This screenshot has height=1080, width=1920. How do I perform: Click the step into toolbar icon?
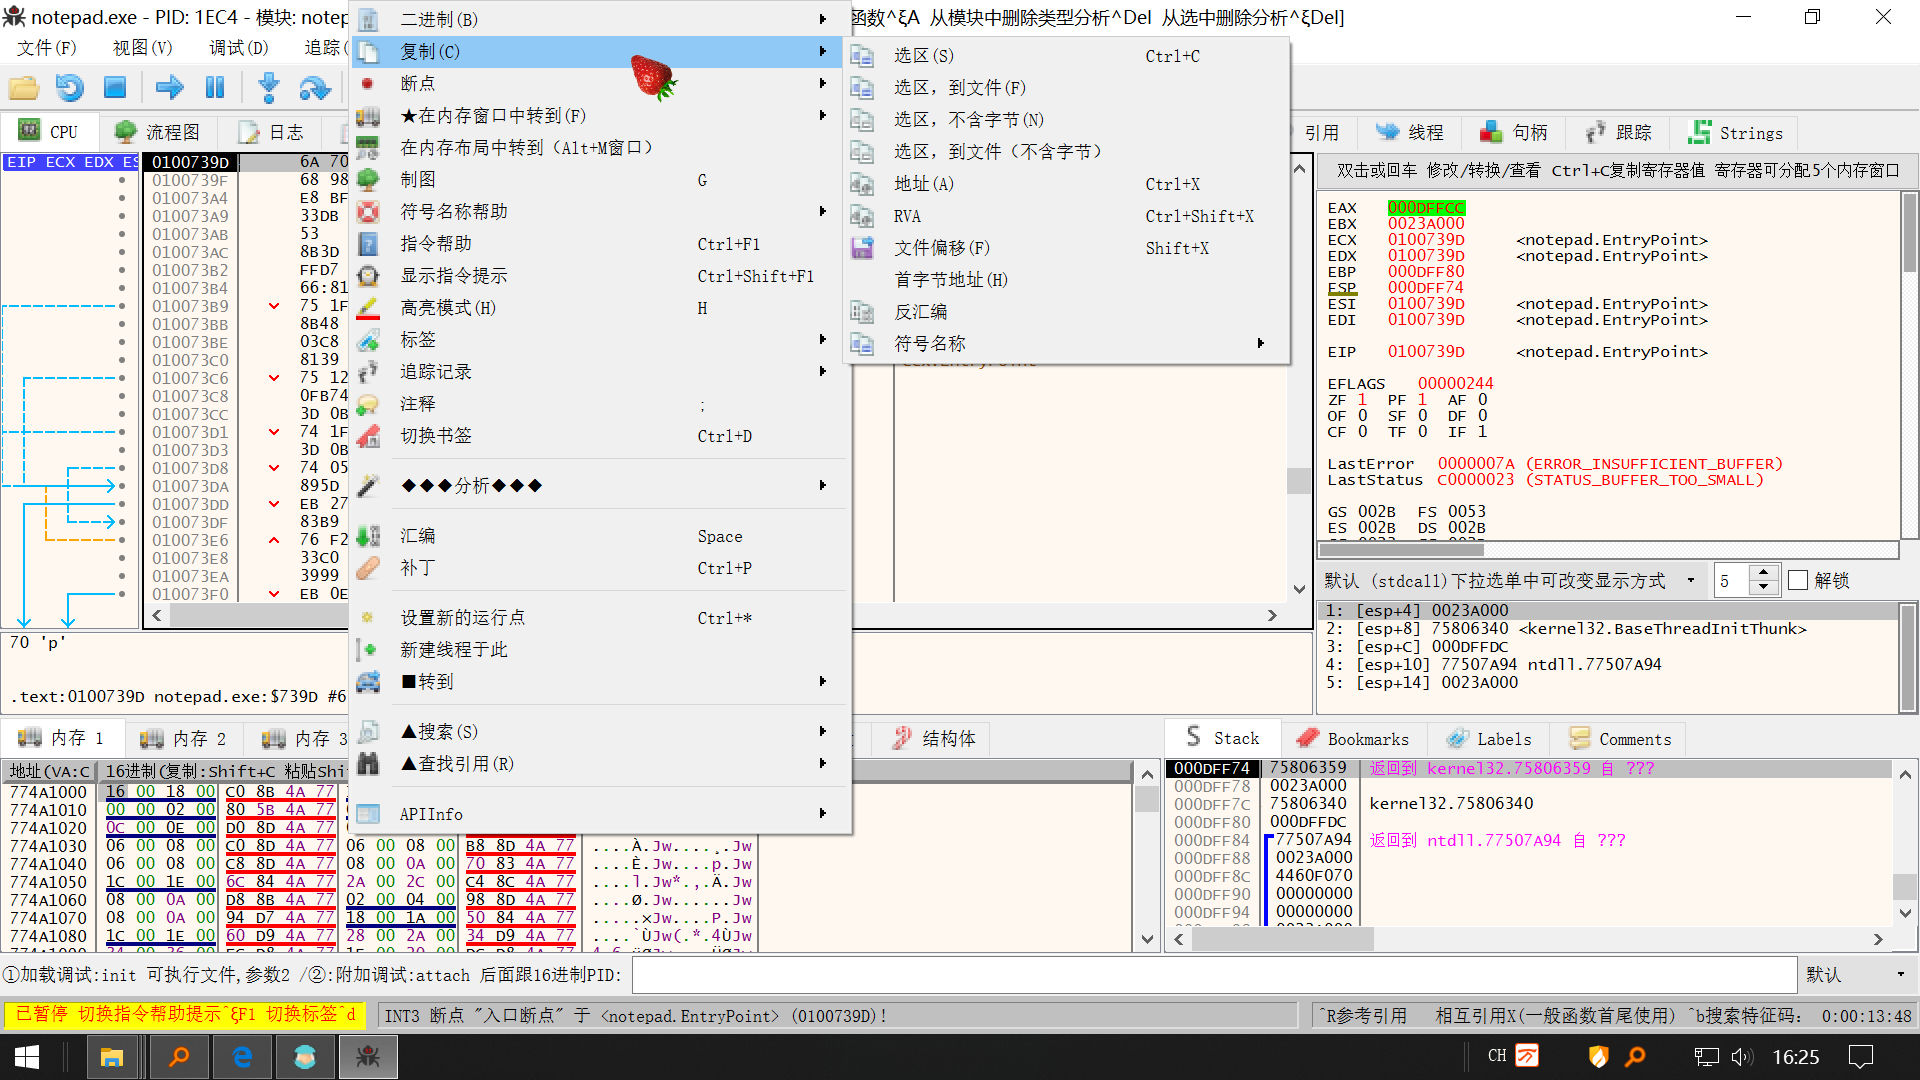268,88
